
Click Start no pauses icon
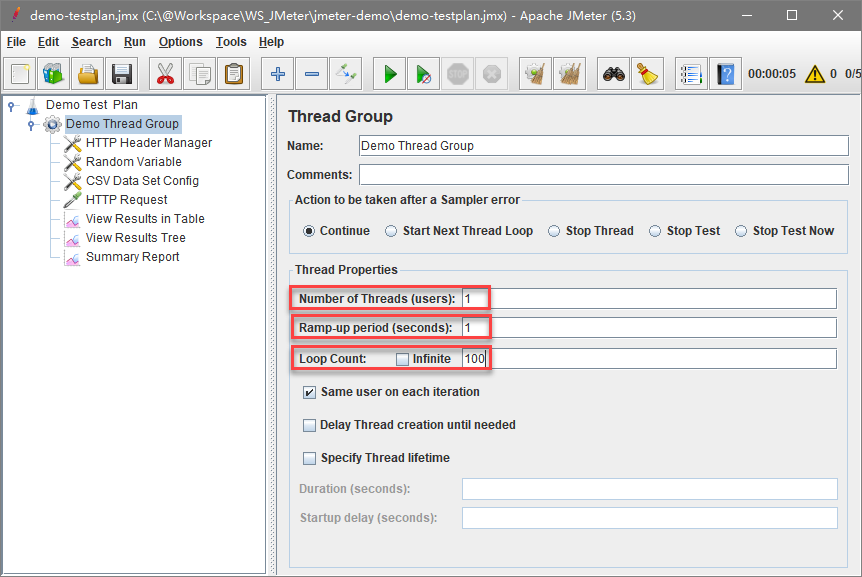pyautogui.click(x=424, y=74)
